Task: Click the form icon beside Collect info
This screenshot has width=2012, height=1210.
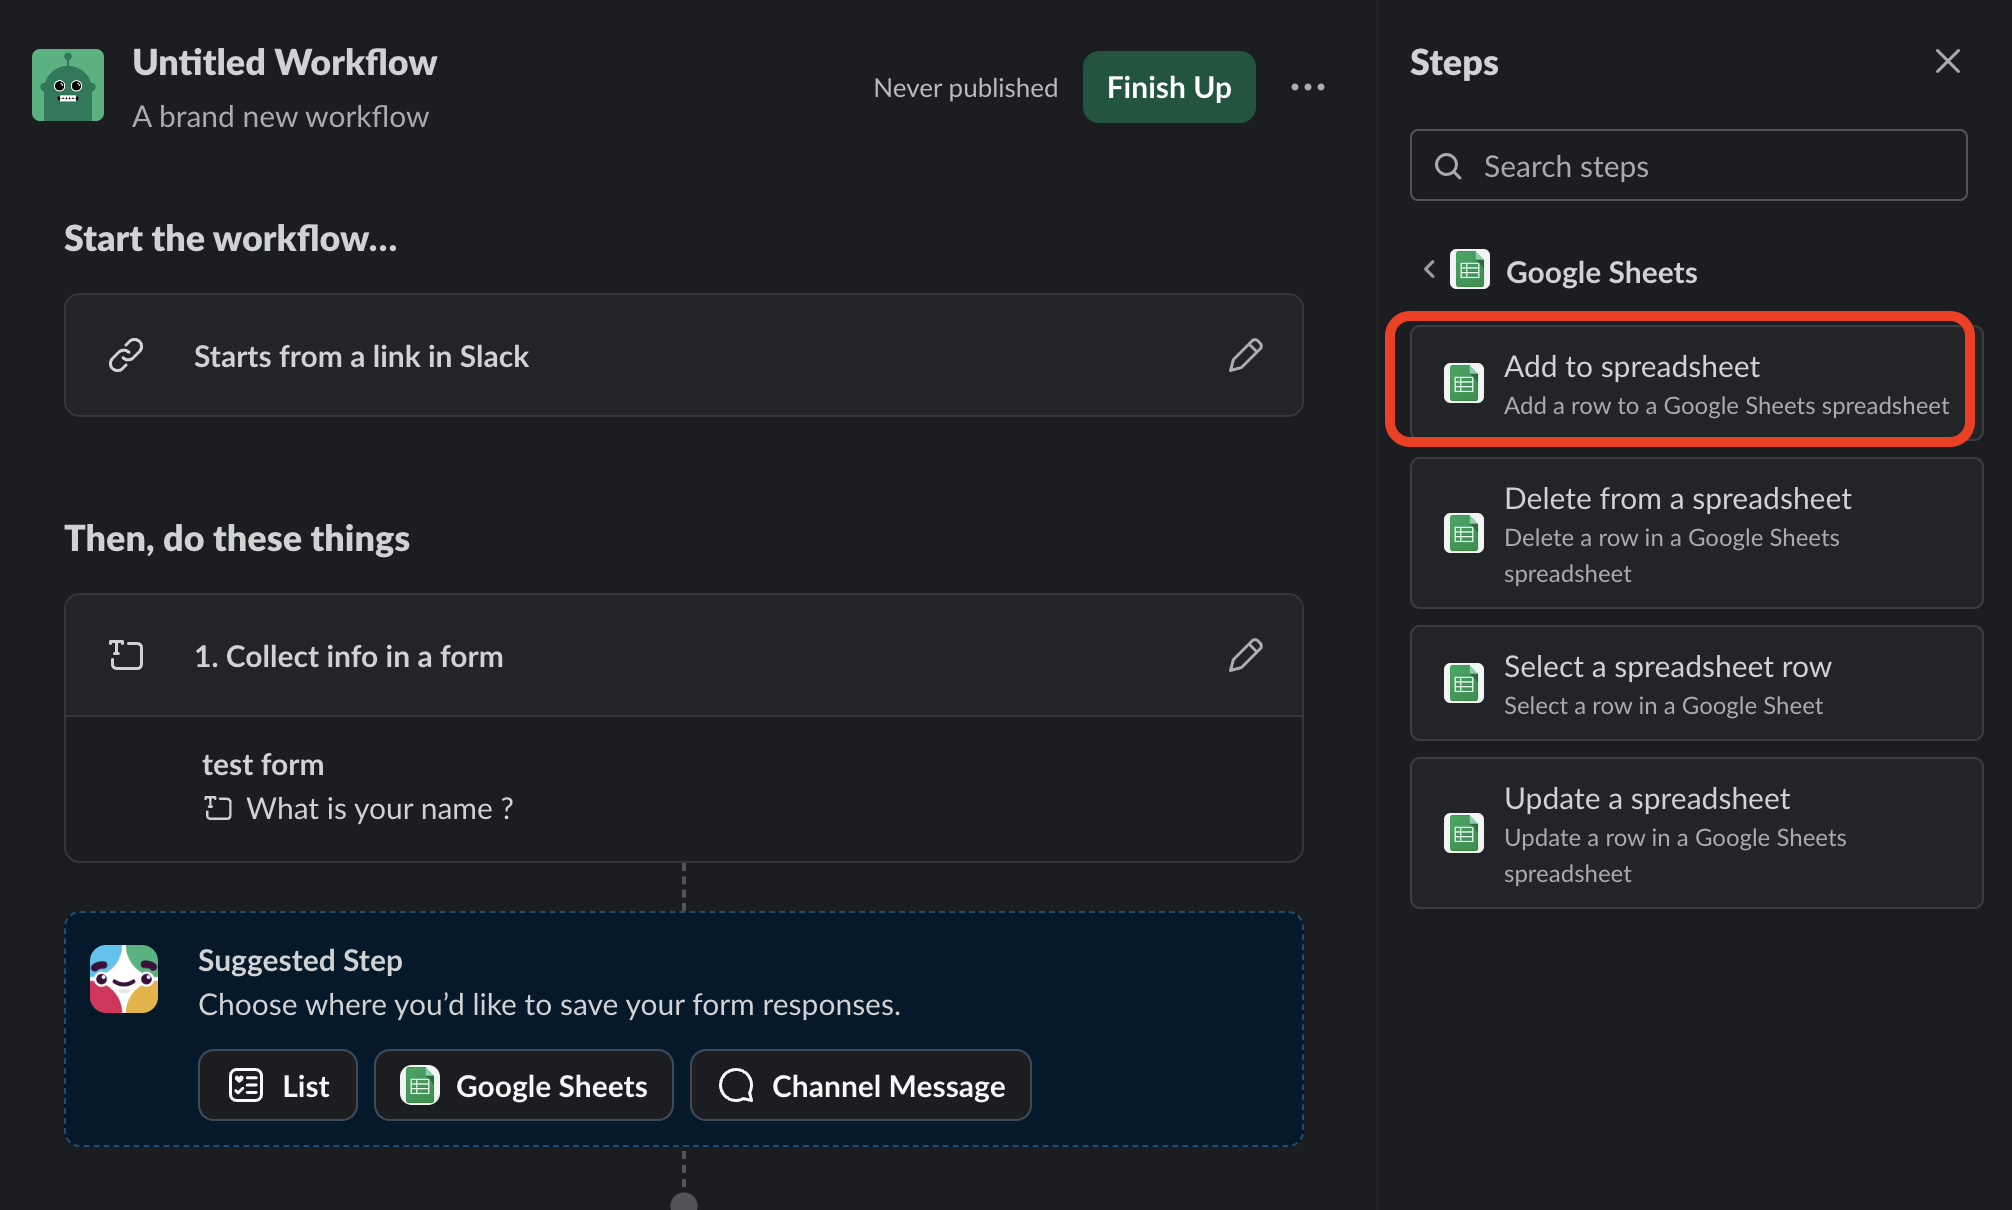Action: tap(126, 656)
